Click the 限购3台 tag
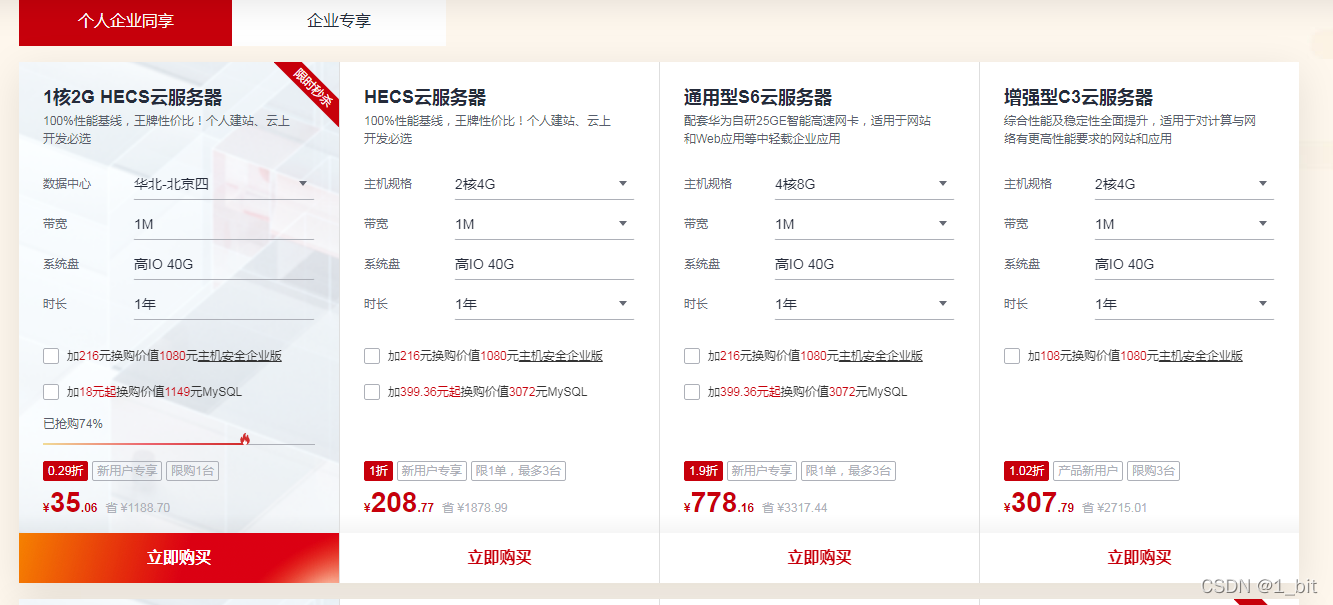 coord(1154,471)
